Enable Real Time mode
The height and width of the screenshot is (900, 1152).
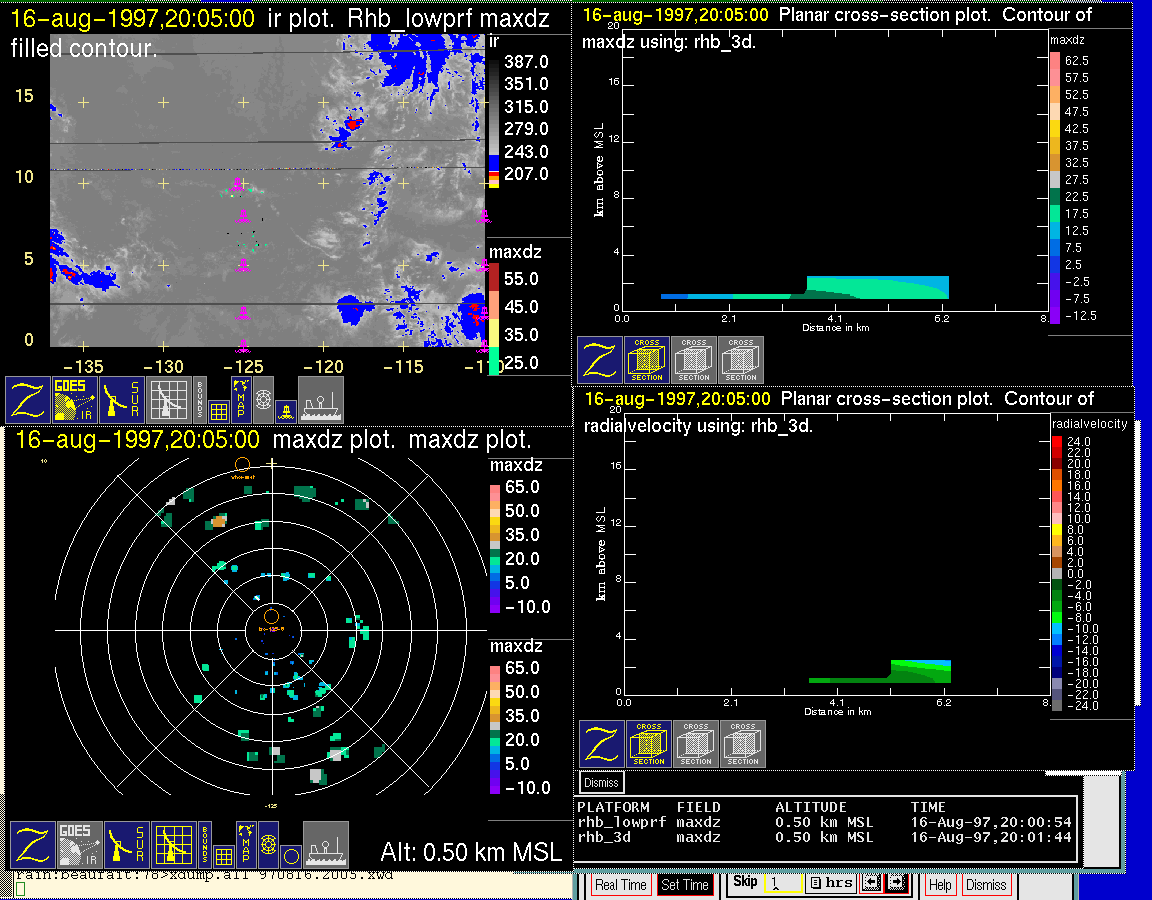point(620,885)
